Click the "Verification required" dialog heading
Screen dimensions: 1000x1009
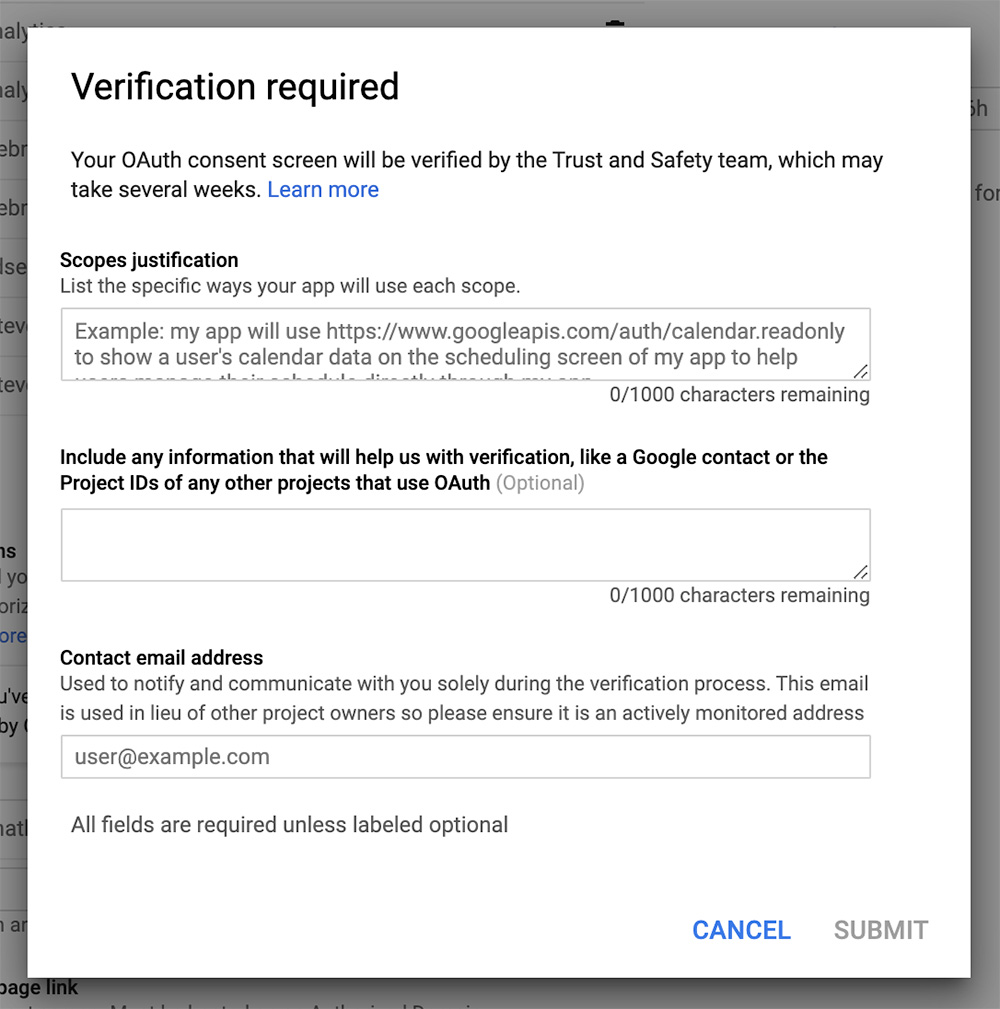coord(235,87)
